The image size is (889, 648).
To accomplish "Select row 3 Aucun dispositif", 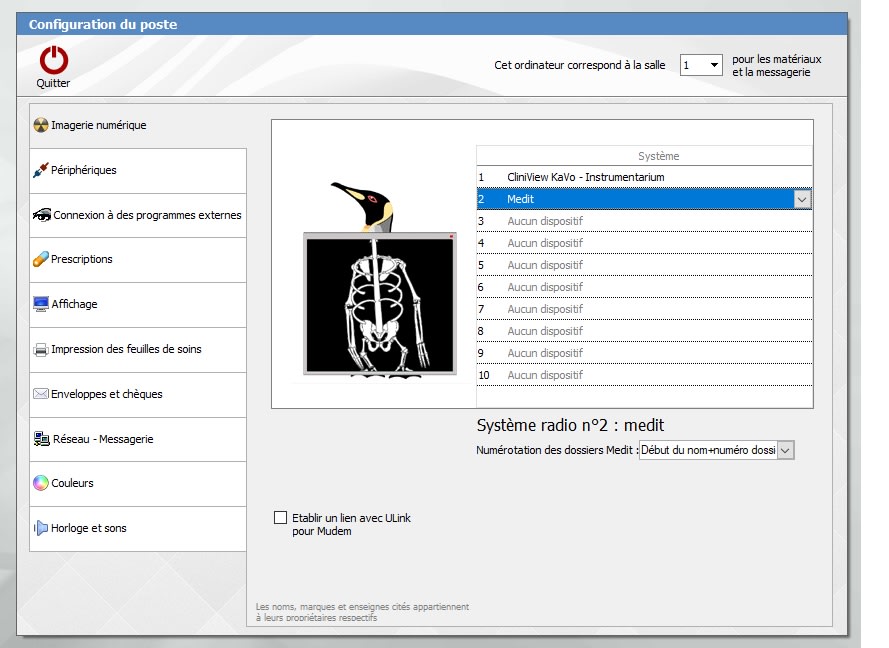I will pyautogui.click(x=545, y=221).
